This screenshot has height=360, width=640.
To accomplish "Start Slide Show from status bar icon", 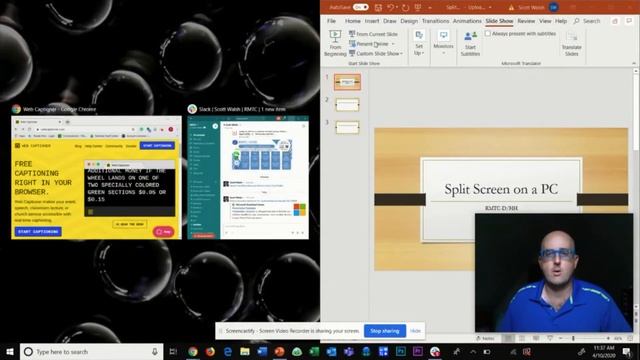I will pos(550,338).
